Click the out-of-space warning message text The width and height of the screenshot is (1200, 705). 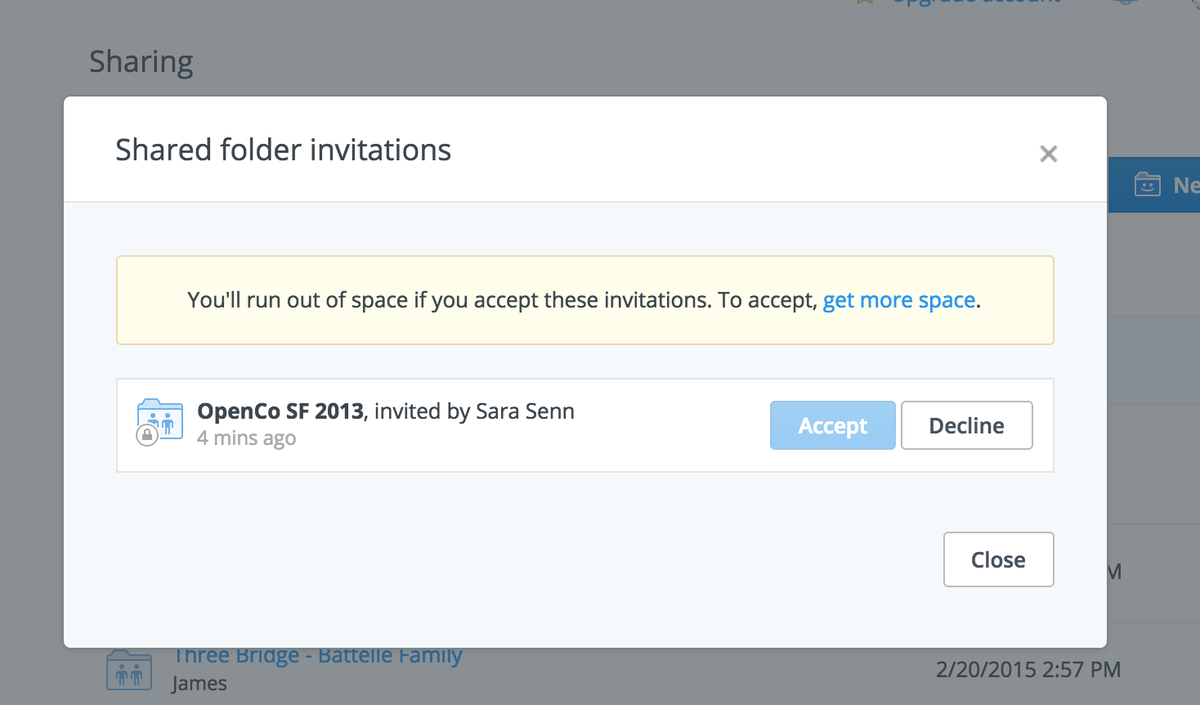584,300
